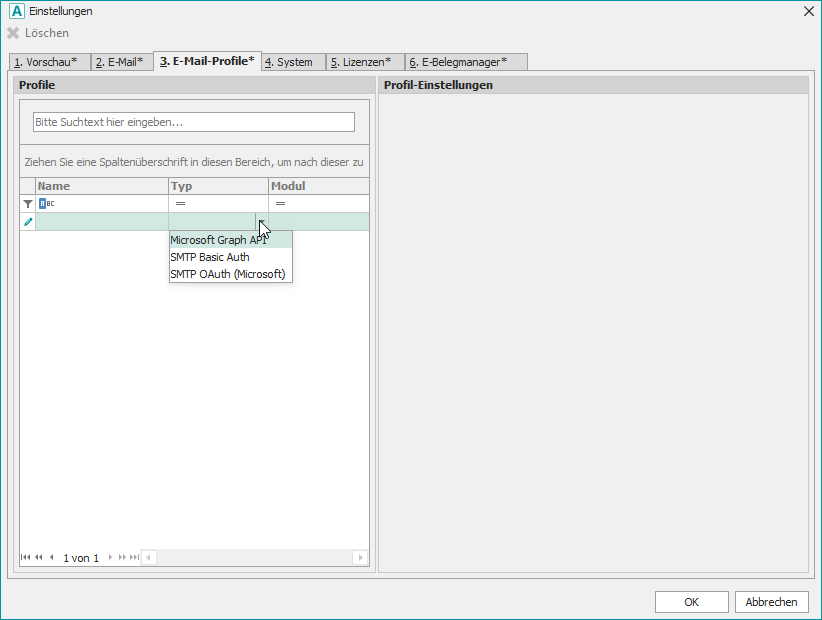
Task: Choose Microsoft Graph API from list
Action: [x=231, y=240]
